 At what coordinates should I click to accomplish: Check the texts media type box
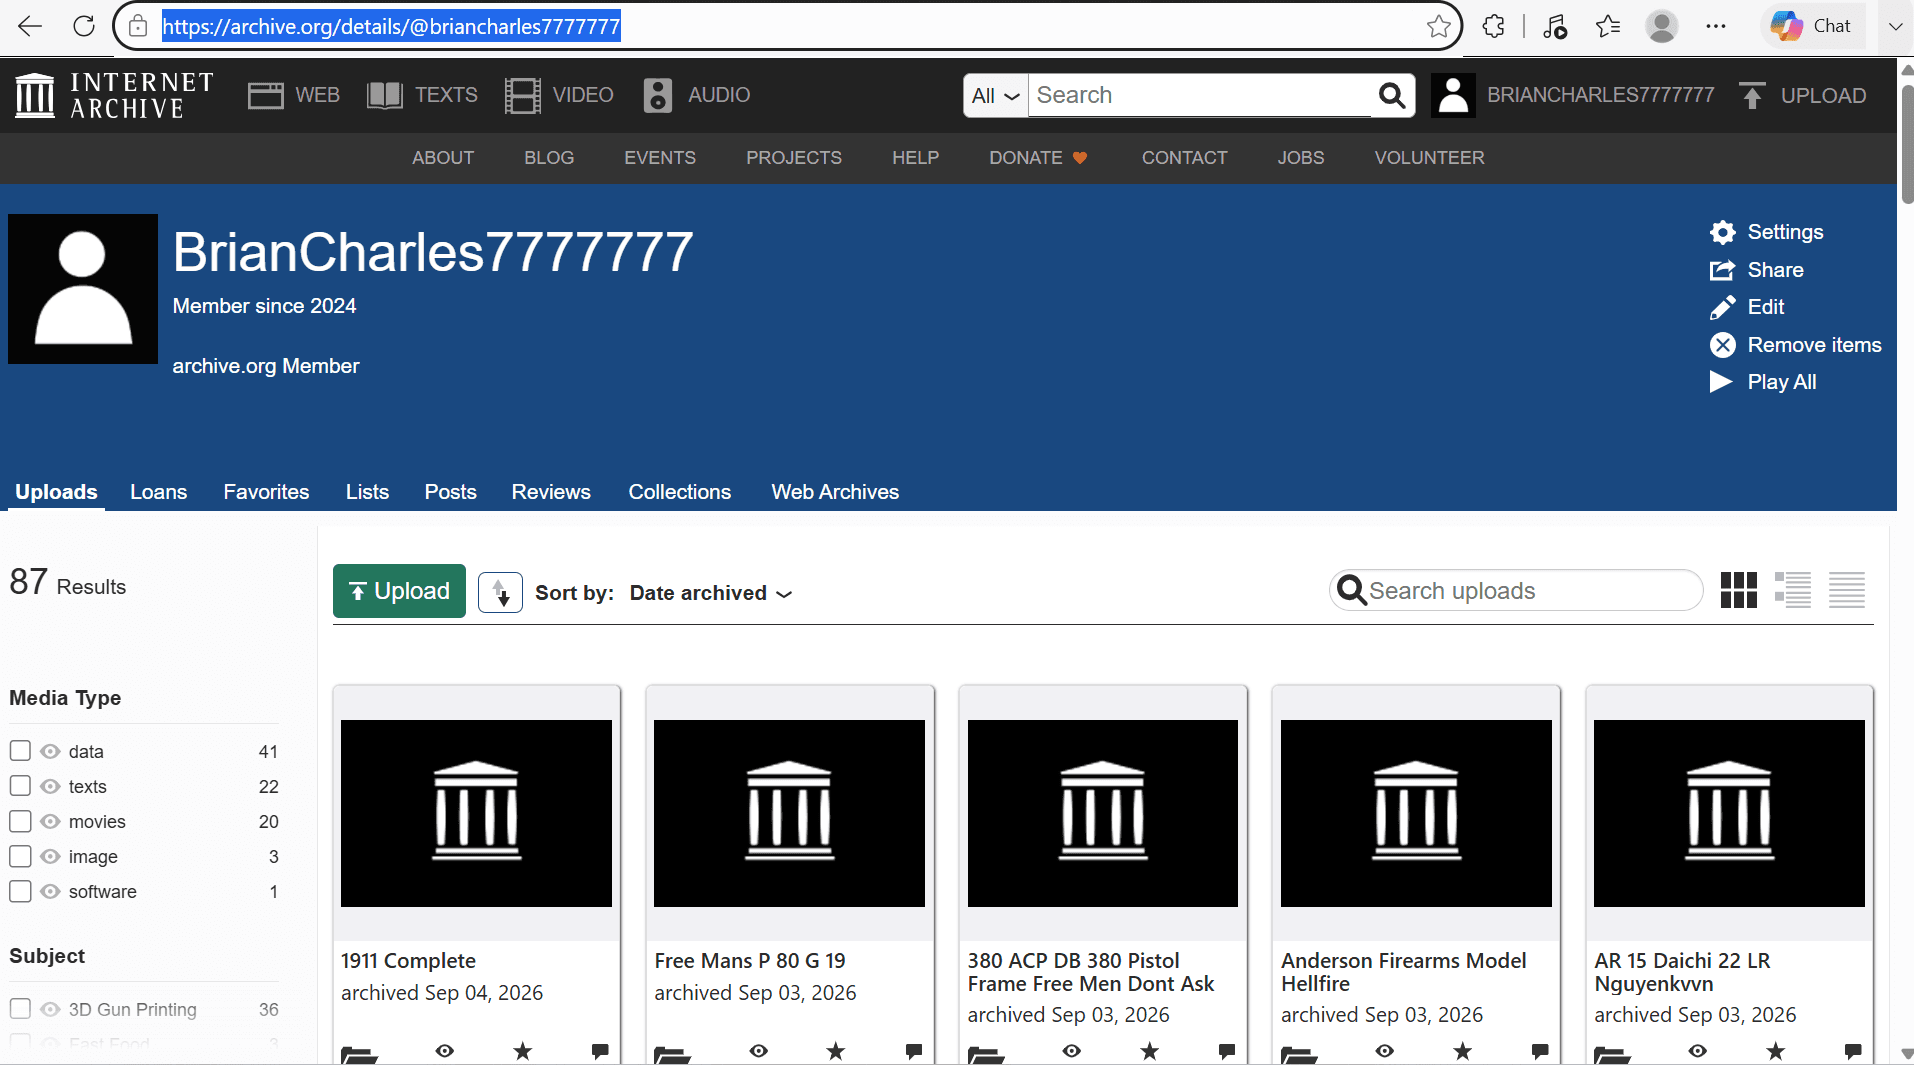pos(20,786)
